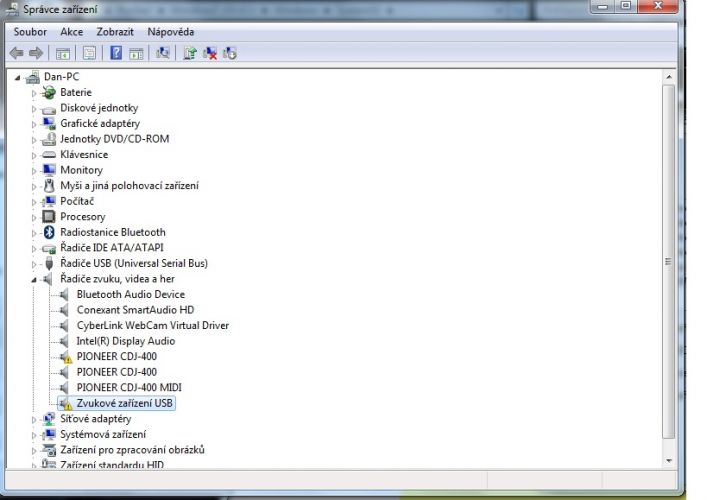The image size is (707, 500).
Task: Click Scan for hardware changes icon
Action: pyautogui.click(x=163, y=53)
